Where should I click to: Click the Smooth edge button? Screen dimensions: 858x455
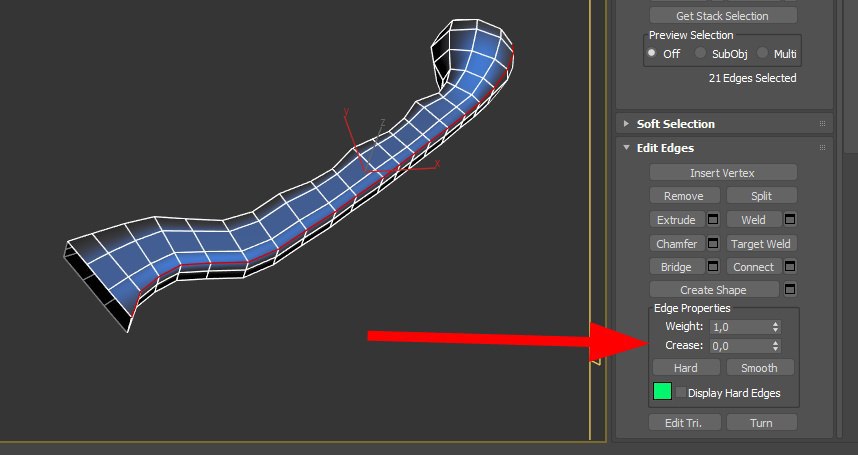760,368
